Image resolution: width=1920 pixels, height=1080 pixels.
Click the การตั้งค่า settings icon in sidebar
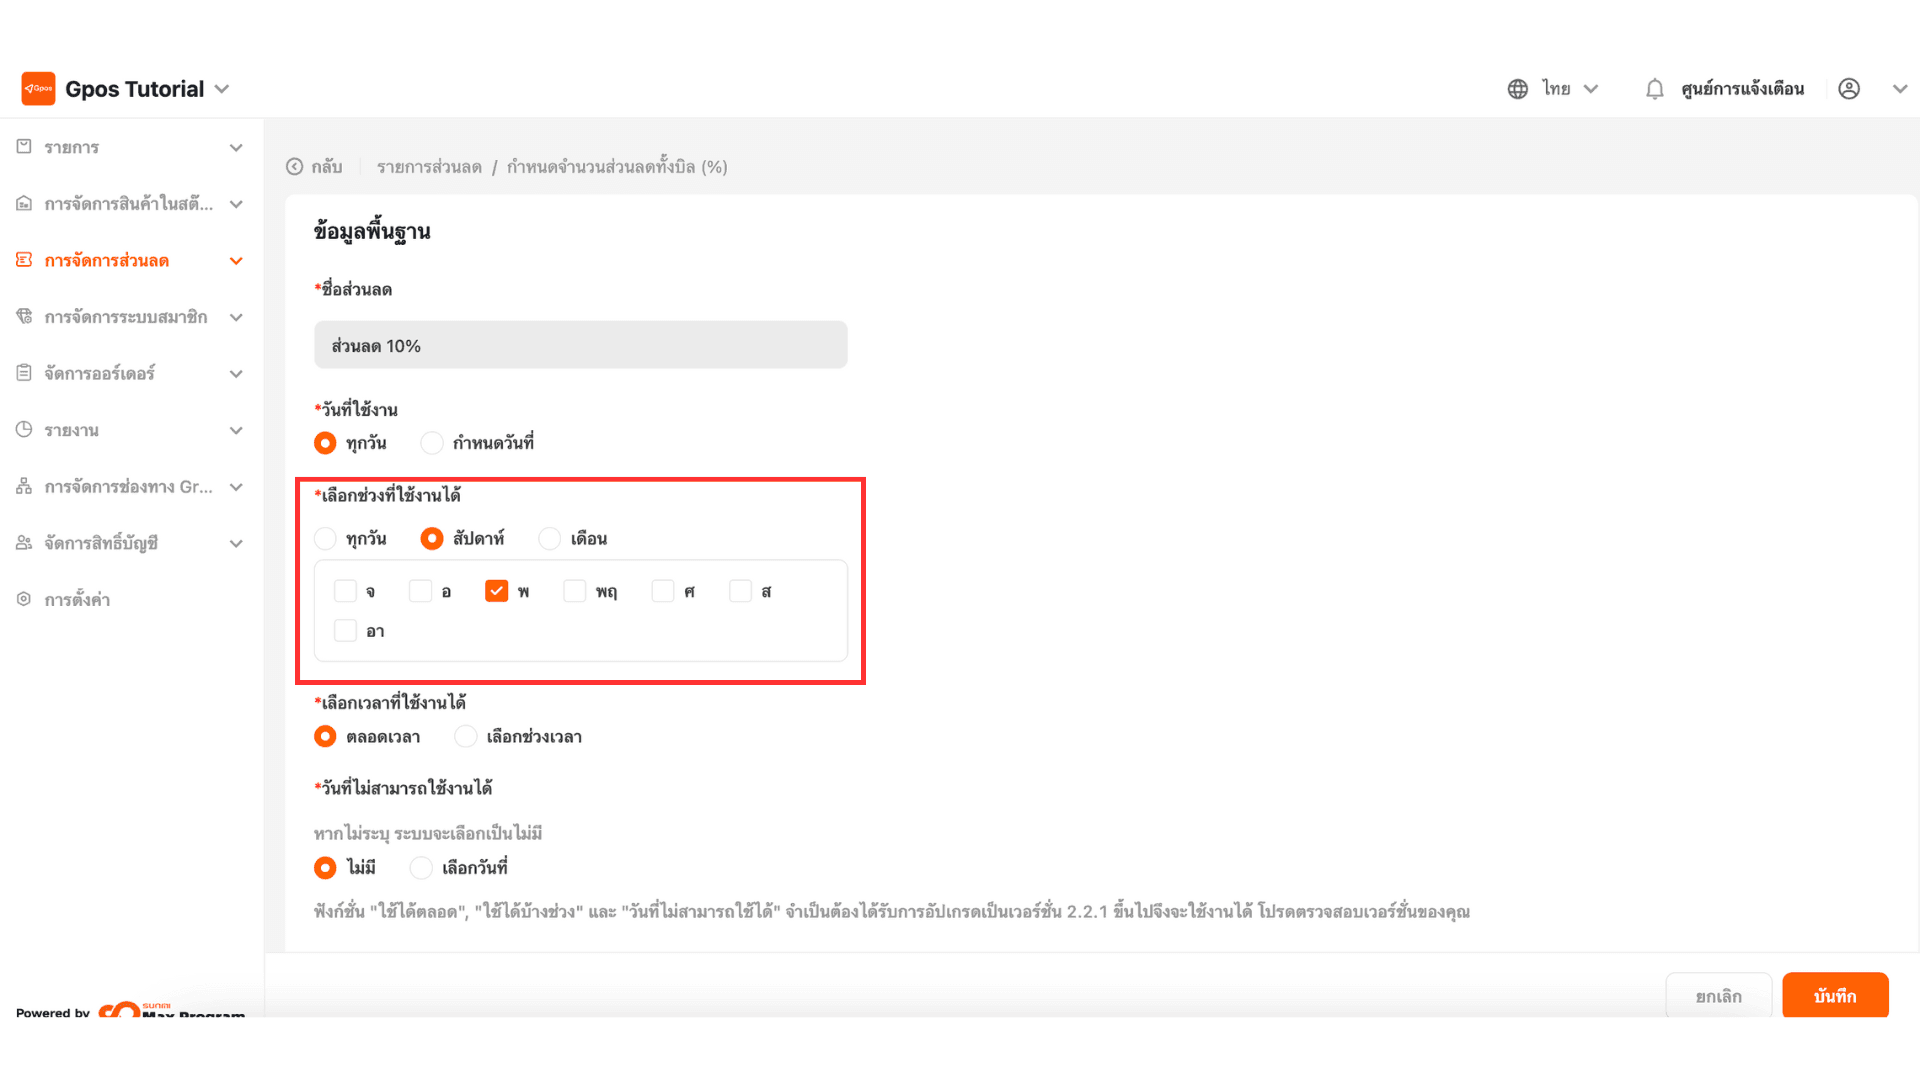24,599
